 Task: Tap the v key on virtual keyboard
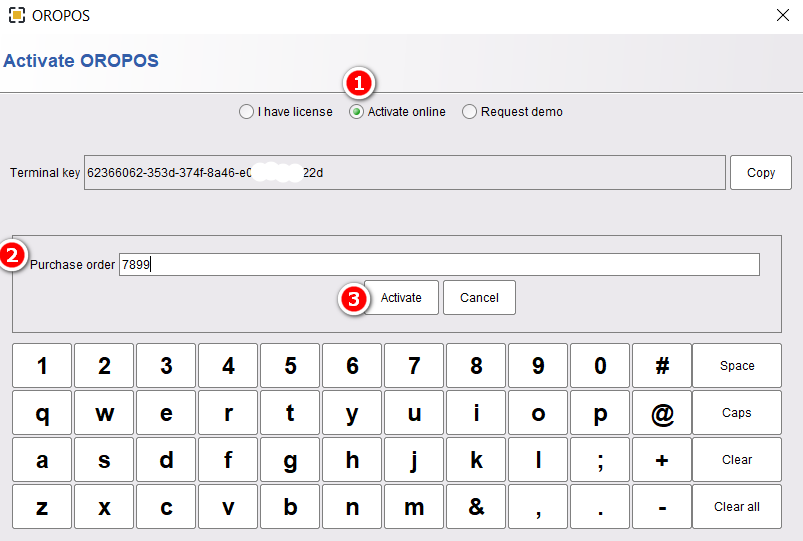228,507
